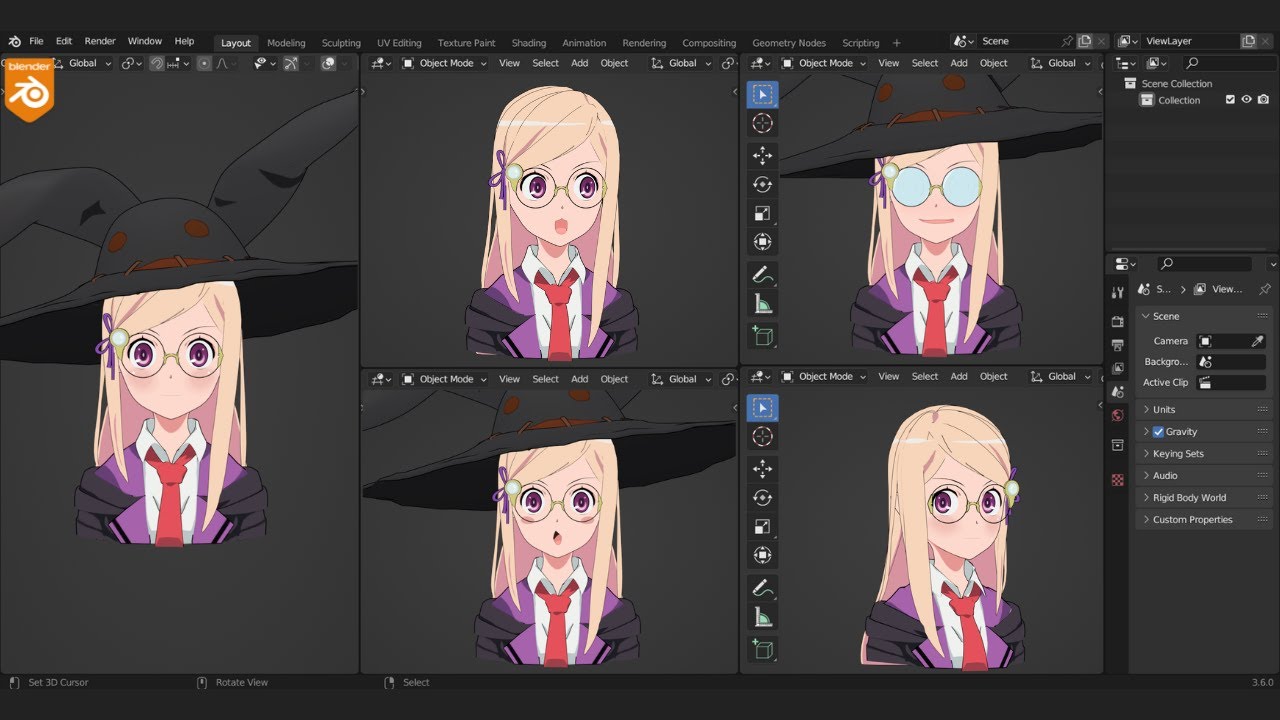Viewport: 1280px width, 720px height.
Task: Select the Select Box tool in top-right viewport
Action: pos(762,95)
